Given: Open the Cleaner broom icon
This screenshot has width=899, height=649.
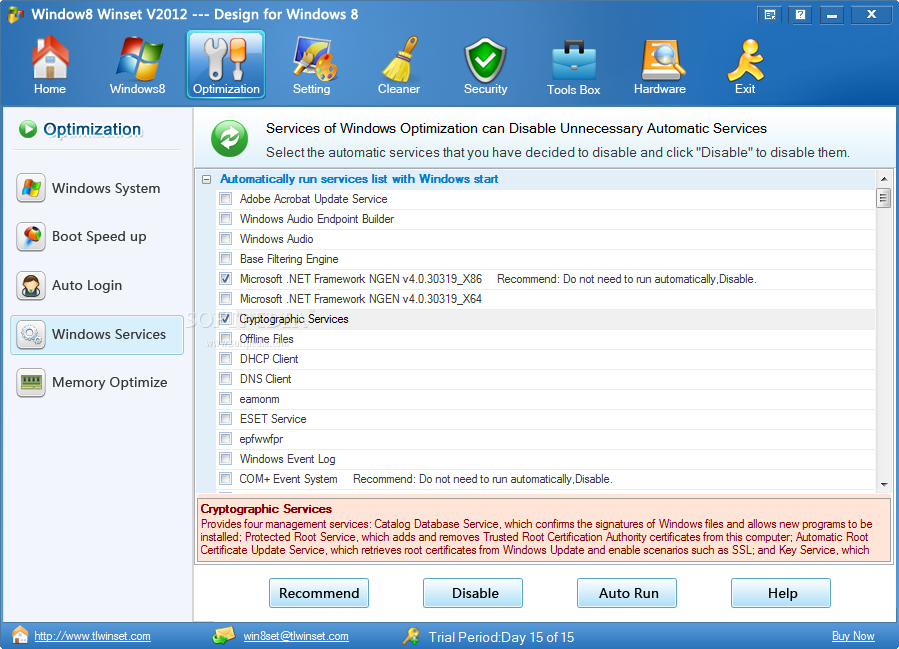Looking at the screenshot, I should coord(400,58).
